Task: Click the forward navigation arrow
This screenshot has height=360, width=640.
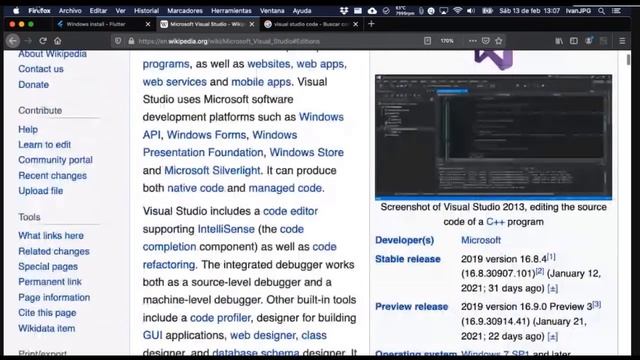Action: (x=28, y=41)
